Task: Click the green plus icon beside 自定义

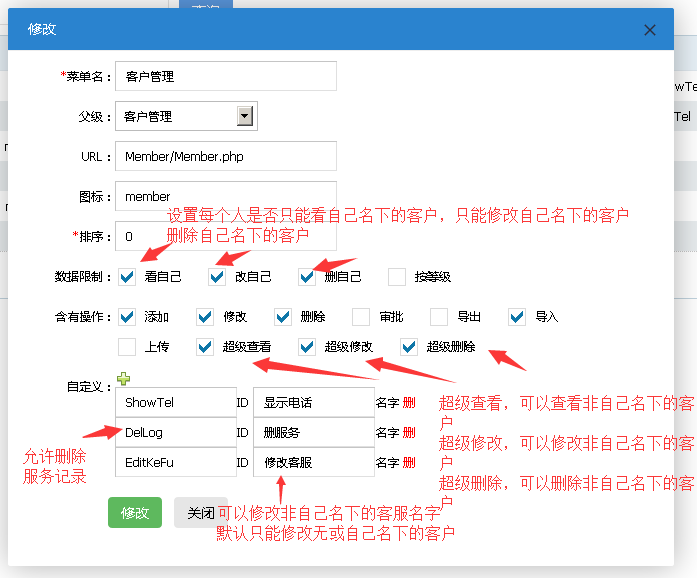Action: [x=124, y=378]
